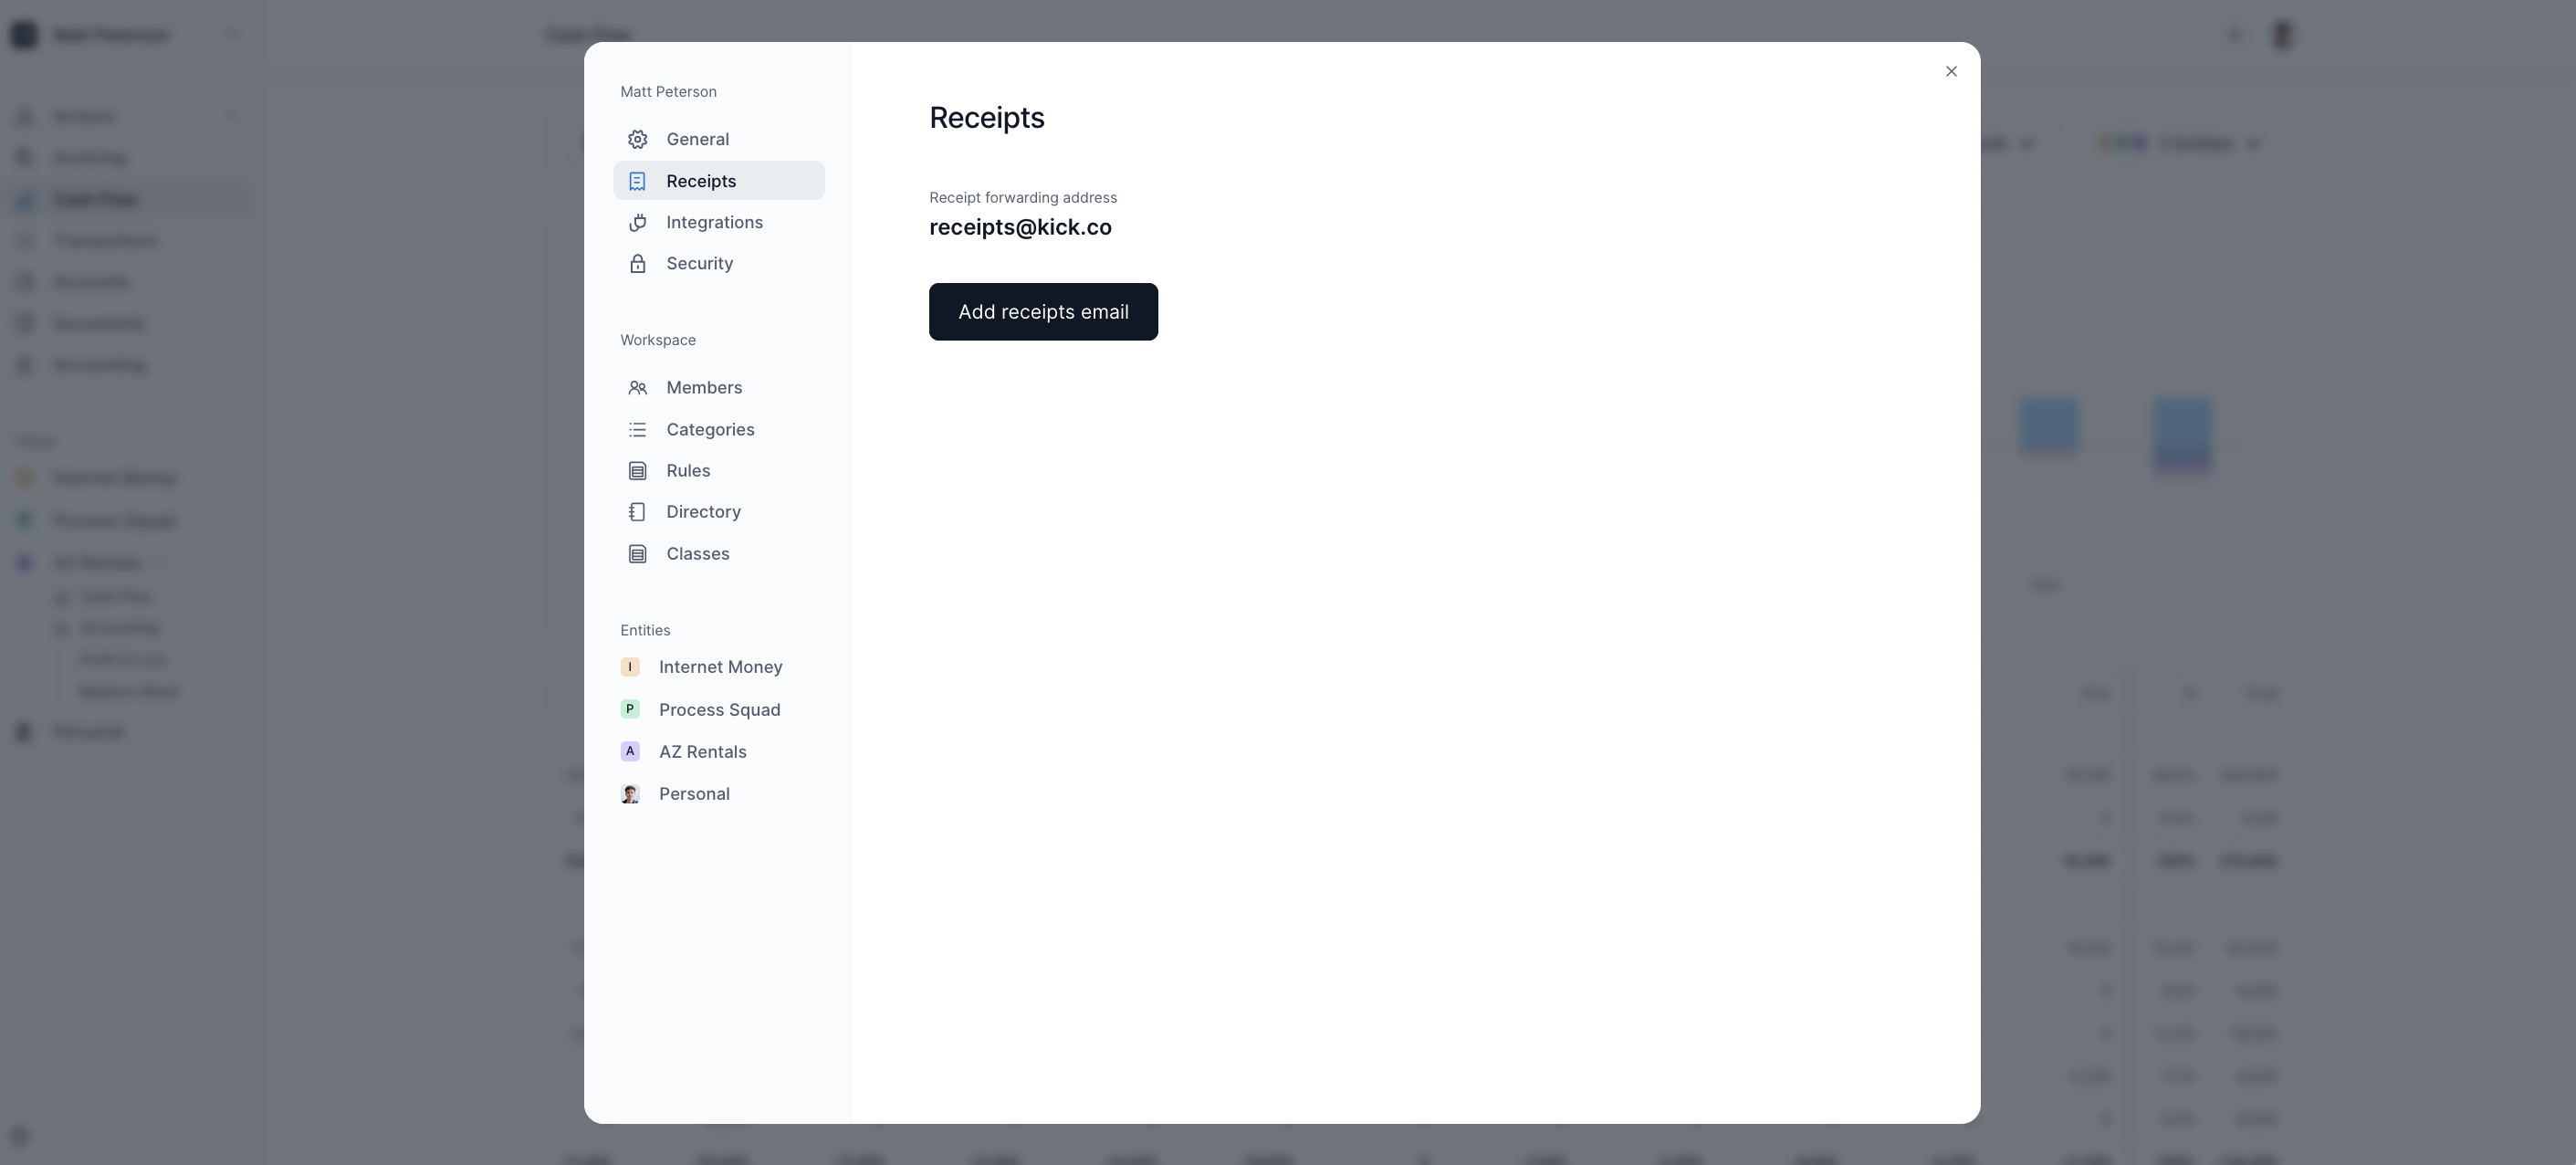Switch to the AZ Rentals entity
Image resolution: width=2576 pixels, height=1165 pixels.
point(702,751)
